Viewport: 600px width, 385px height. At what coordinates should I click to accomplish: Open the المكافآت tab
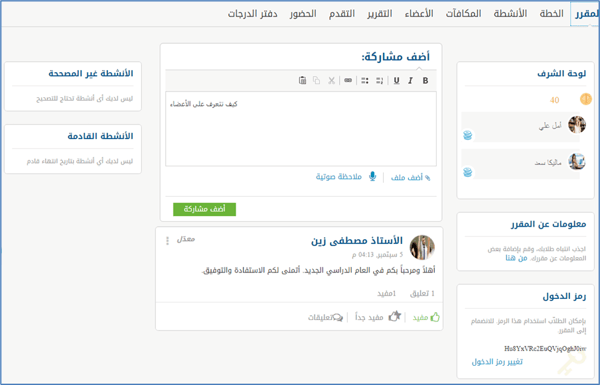463,14
